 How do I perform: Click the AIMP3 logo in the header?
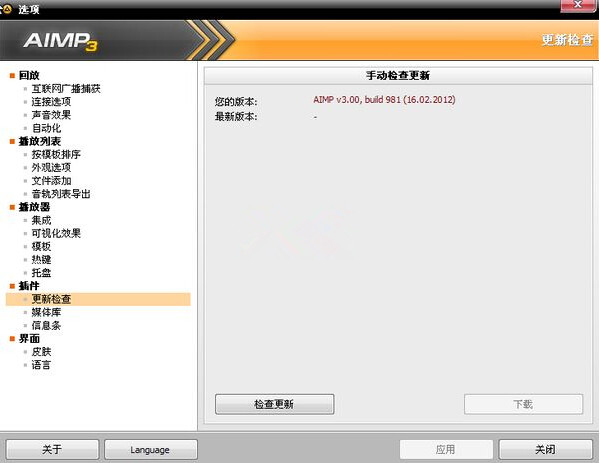pyautogui.click(x=60, y=41)
